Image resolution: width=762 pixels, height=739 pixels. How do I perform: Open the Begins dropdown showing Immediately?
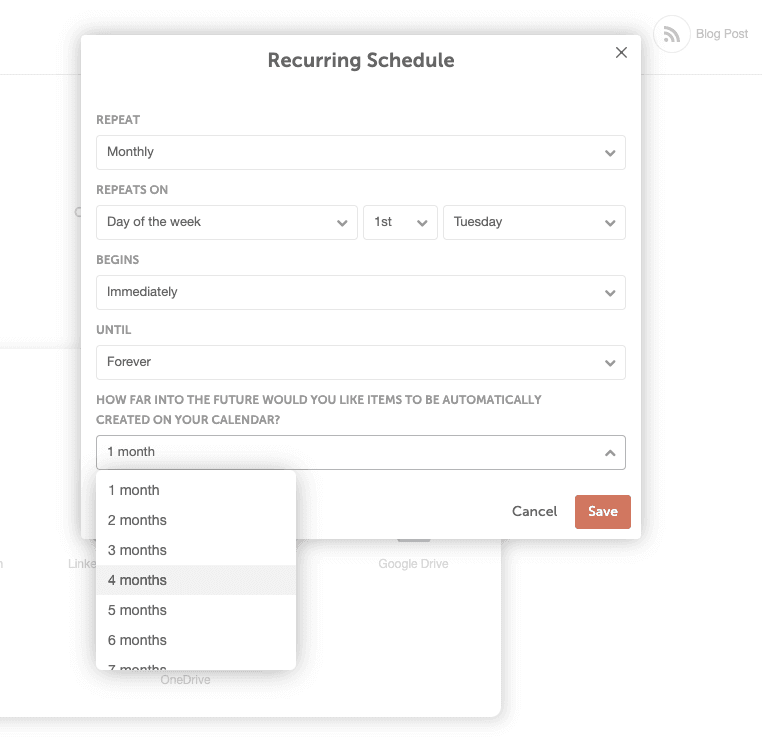tap(360, 292)
